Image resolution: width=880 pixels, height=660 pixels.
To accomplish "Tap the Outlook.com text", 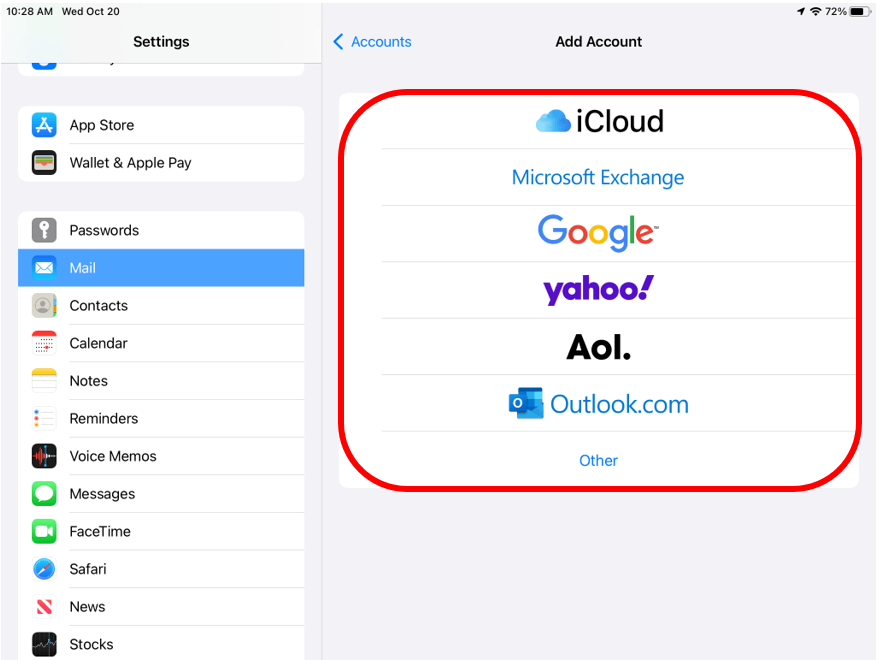I will pos(619,404).
